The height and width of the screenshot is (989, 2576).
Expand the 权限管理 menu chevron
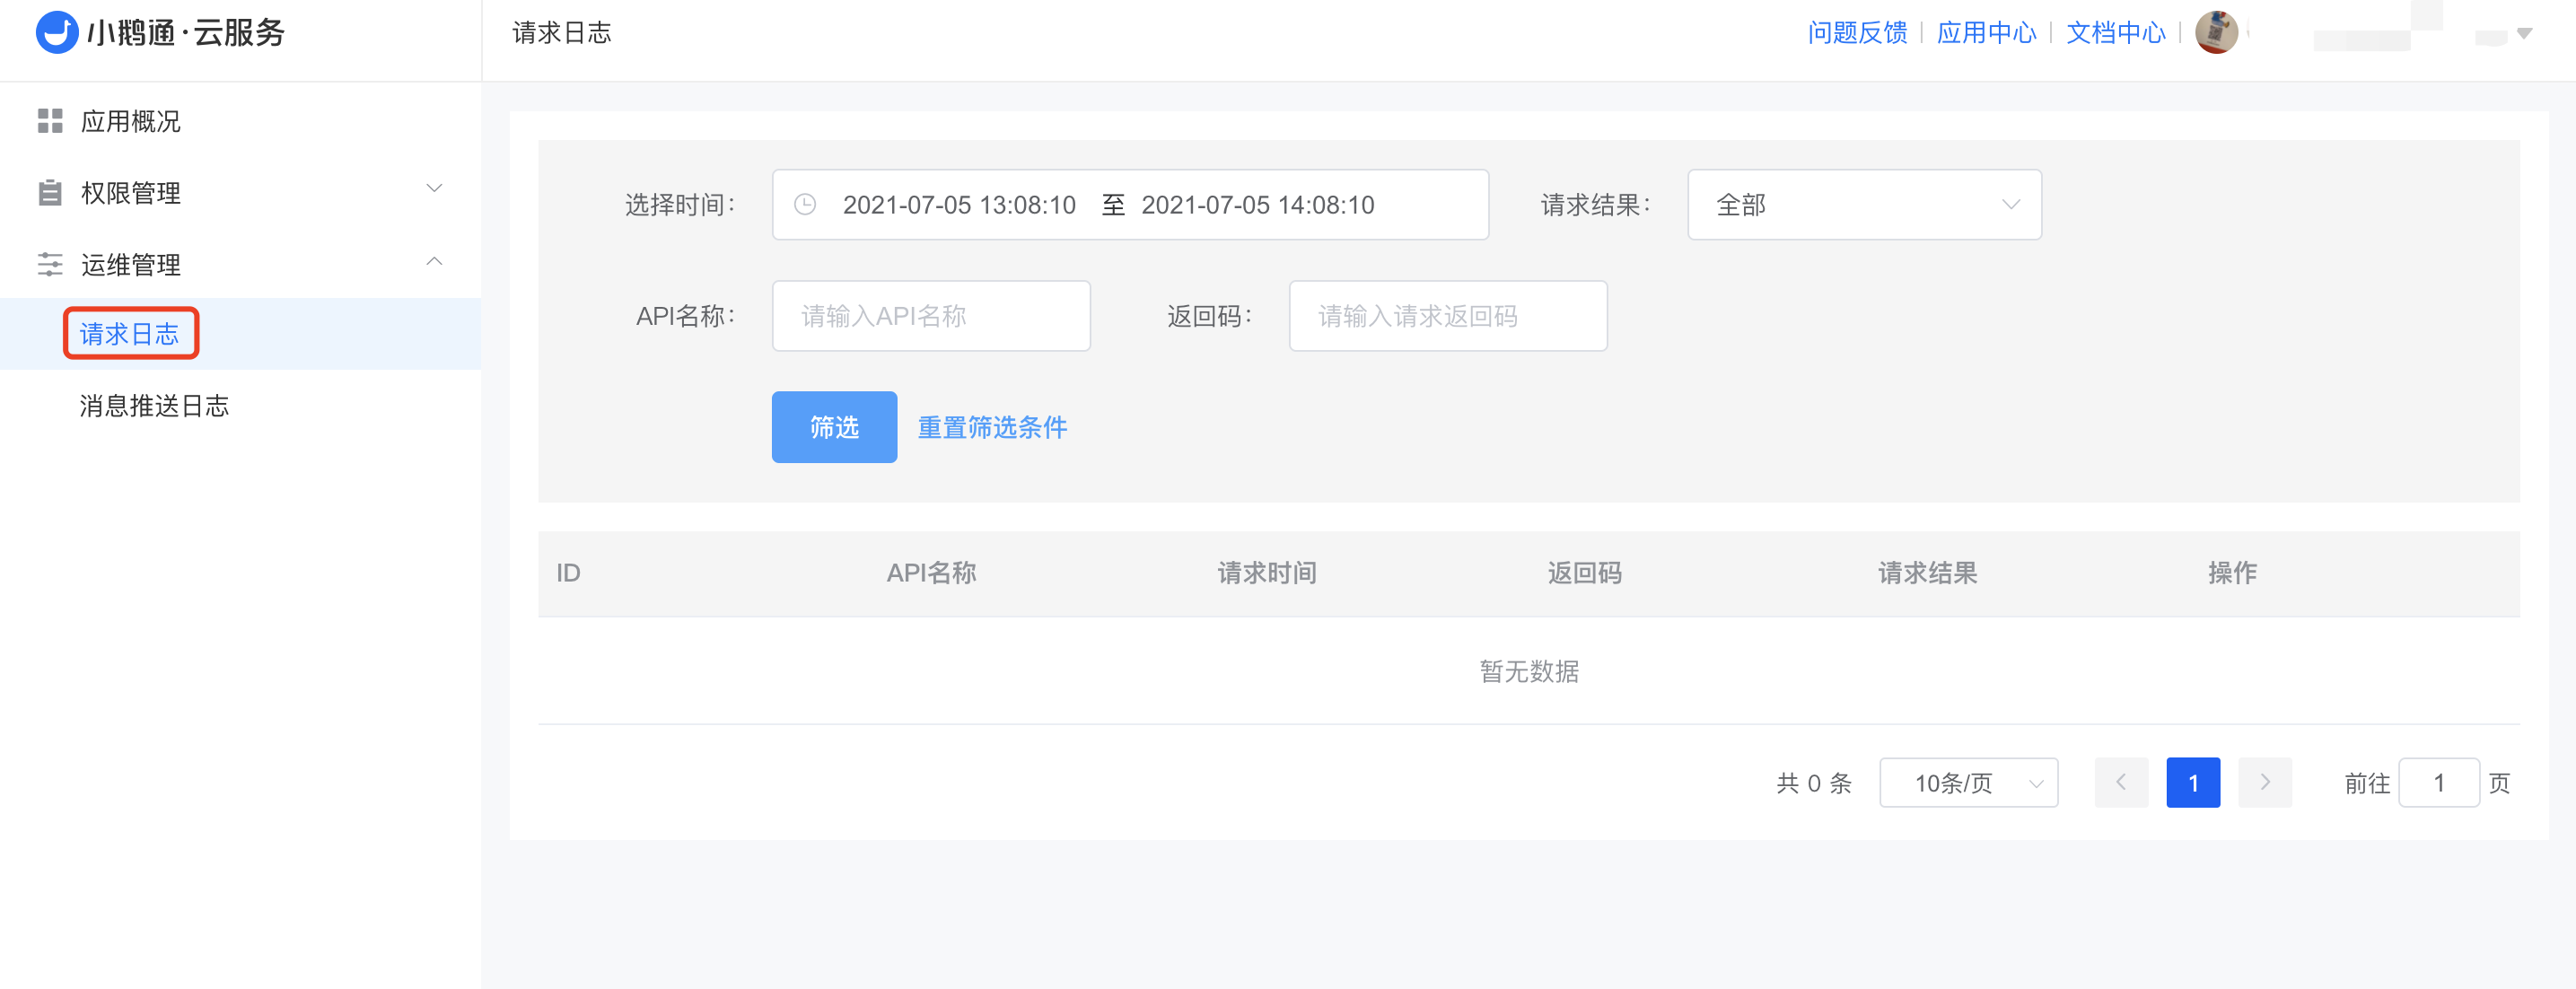[x=434, y=189]
